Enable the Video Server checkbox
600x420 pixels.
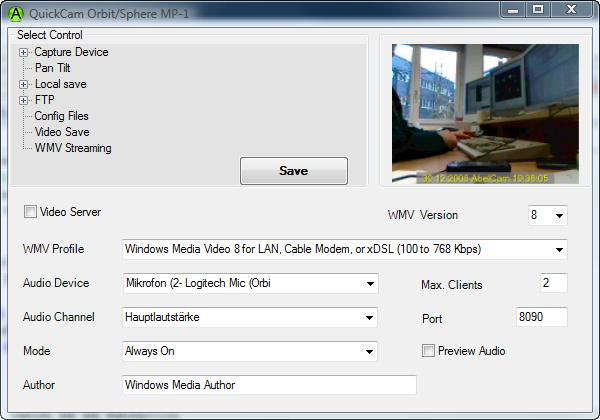tap(31, 212)
